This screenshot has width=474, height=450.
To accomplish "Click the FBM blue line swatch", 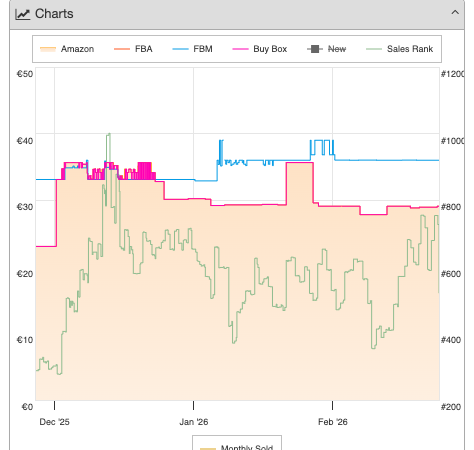I will pyautogui.click(x=180, y=49).
